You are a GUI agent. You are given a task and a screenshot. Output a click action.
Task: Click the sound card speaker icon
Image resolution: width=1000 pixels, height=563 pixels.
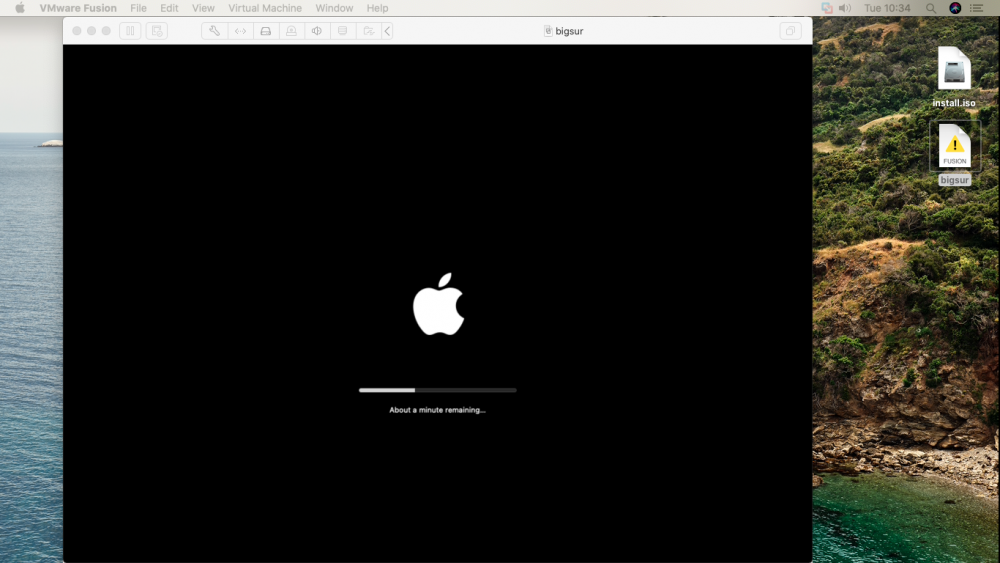317,31
